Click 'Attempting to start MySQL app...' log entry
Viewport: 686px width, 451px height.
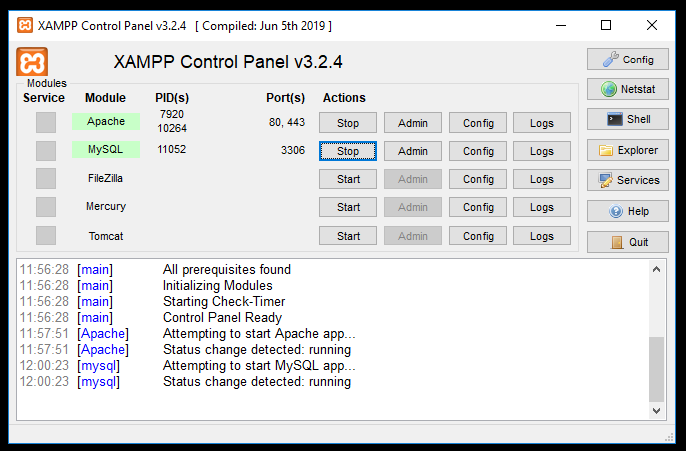[x=259, y=365]
